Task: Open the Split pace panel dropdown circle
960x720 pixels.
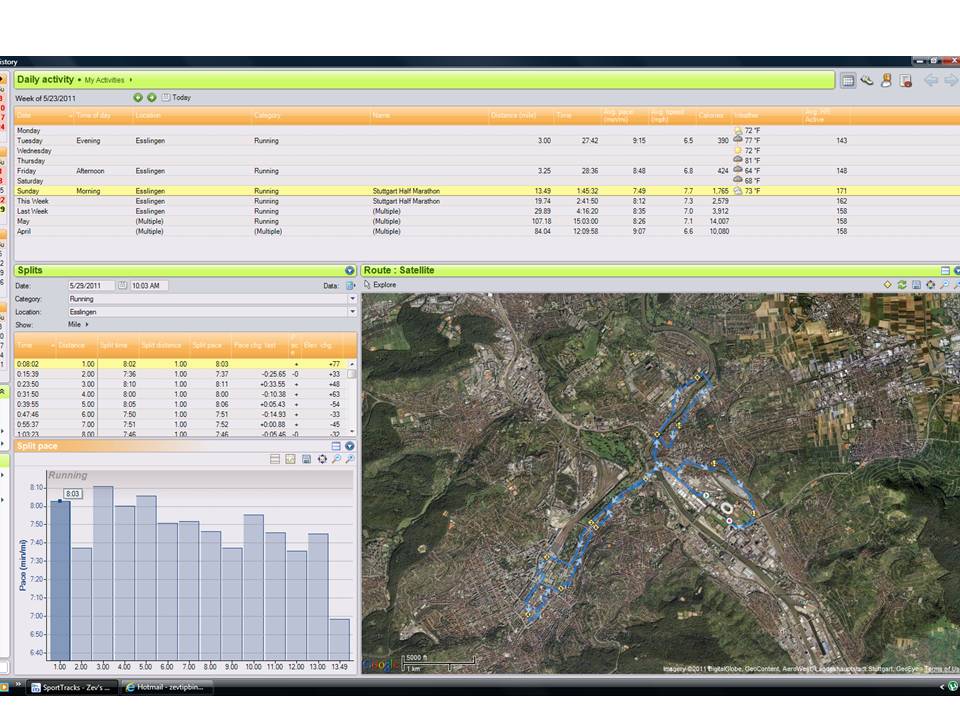Action: (350, 446)
